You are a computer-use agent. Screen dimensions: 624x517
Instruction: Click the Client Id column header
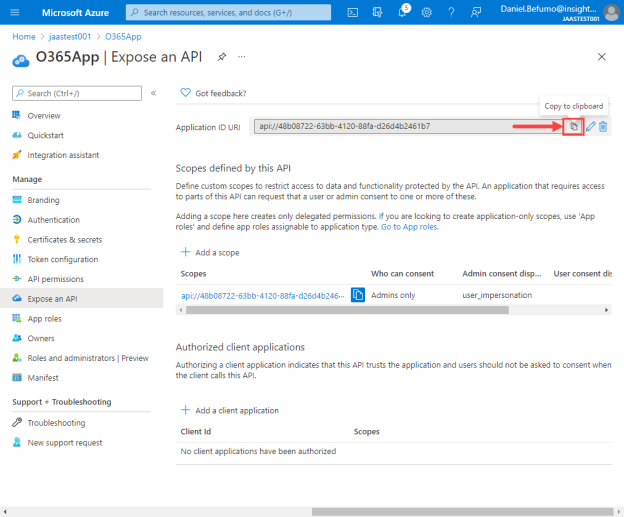point(196,431)
